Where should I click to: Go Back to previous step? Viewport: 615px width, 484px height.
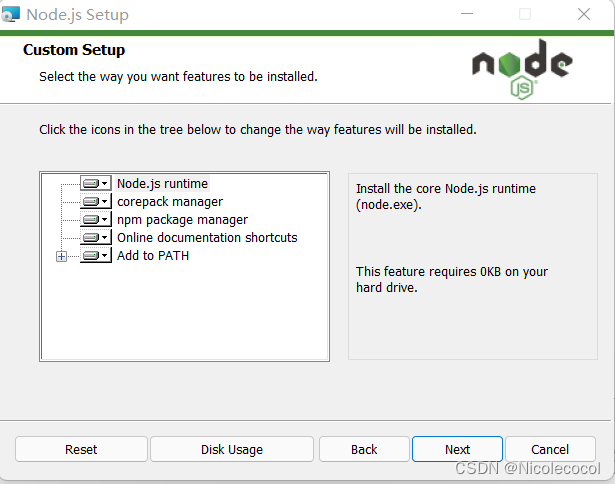[x=364, y=449]
